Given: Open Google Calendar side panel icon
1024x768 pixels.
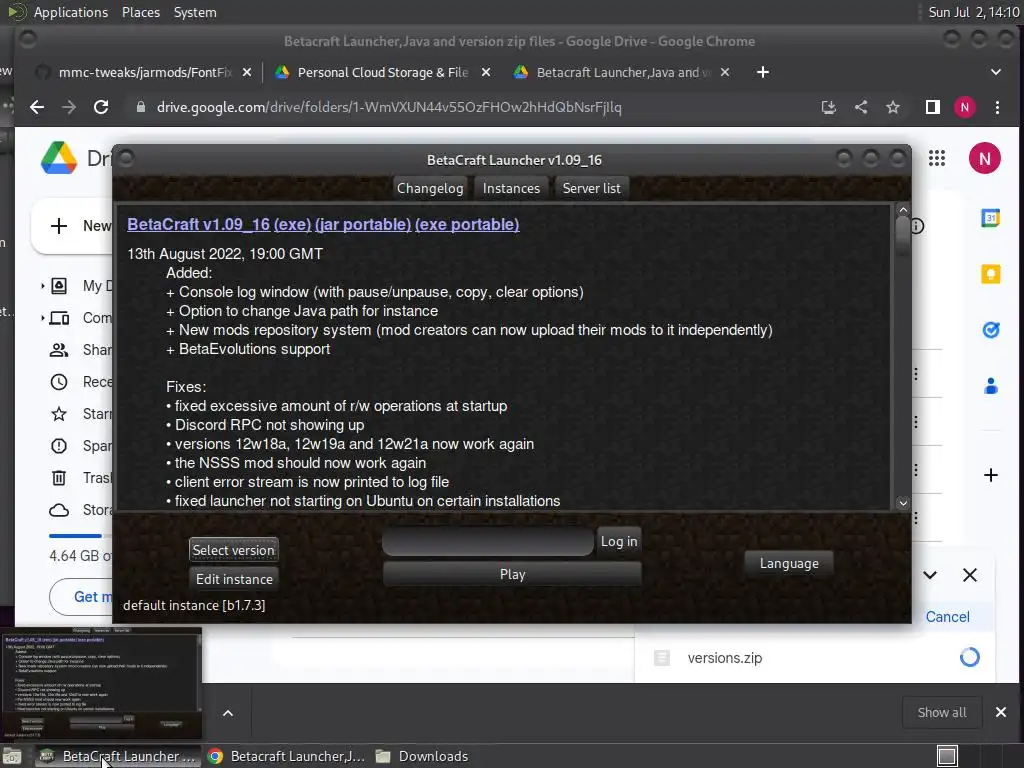Looking at the screenshot, I should (991, 218).
